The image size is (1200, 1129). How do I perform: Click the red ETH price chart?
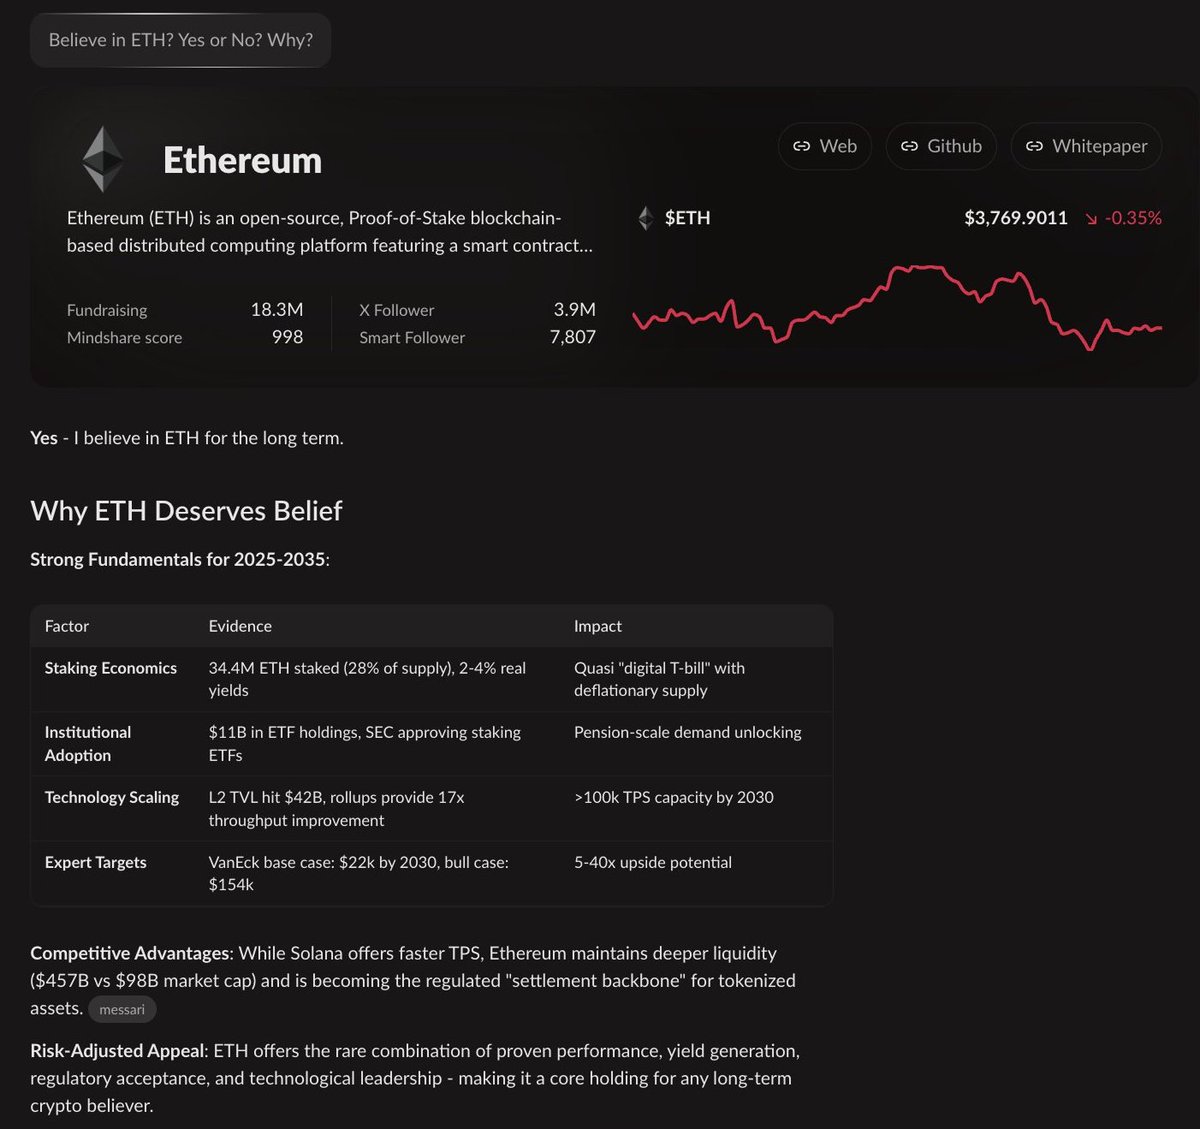pyautogui.click(x=897, y=306)
